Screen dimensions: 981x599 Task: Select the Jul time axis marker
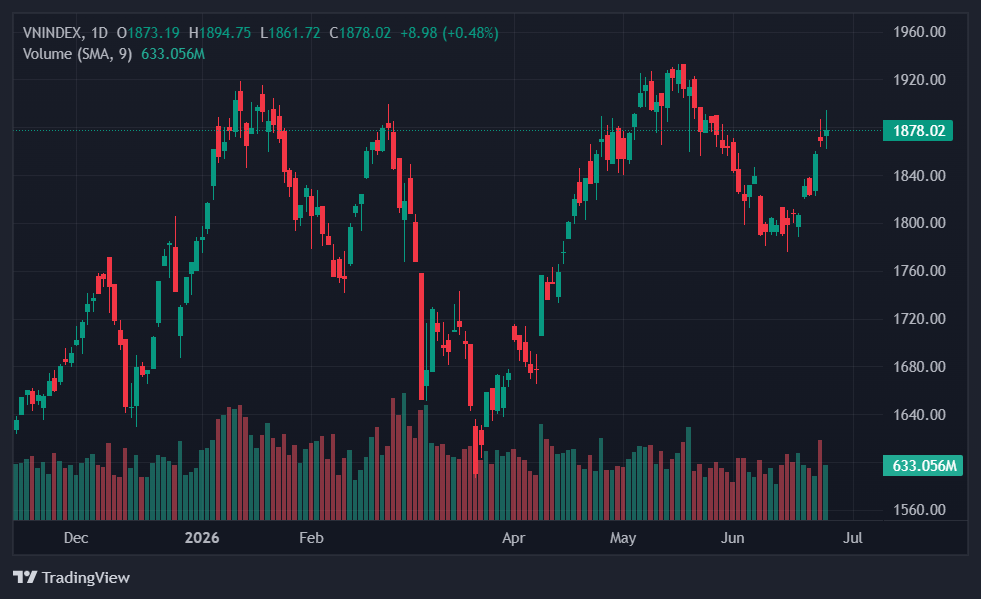[x=853, y=538]
